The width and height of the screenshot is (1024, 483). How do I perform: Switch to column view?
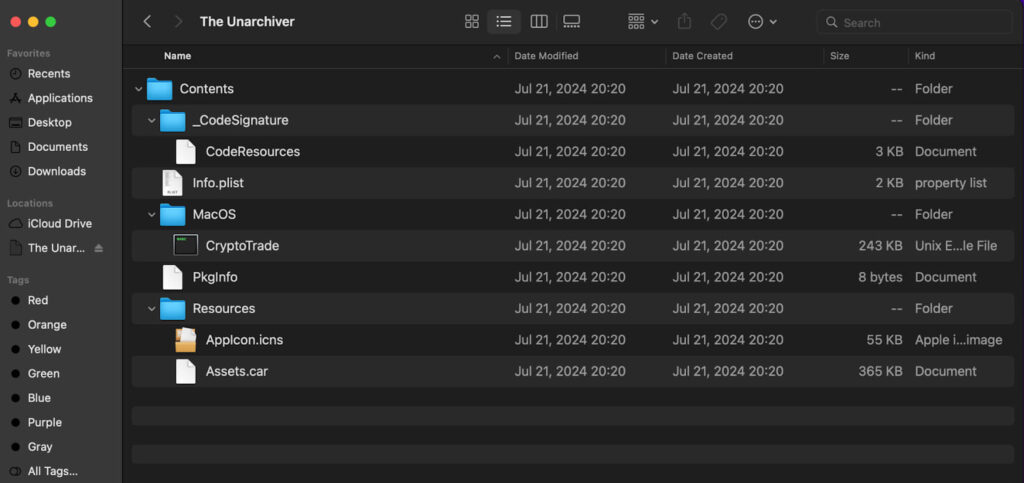click(539, 22)
